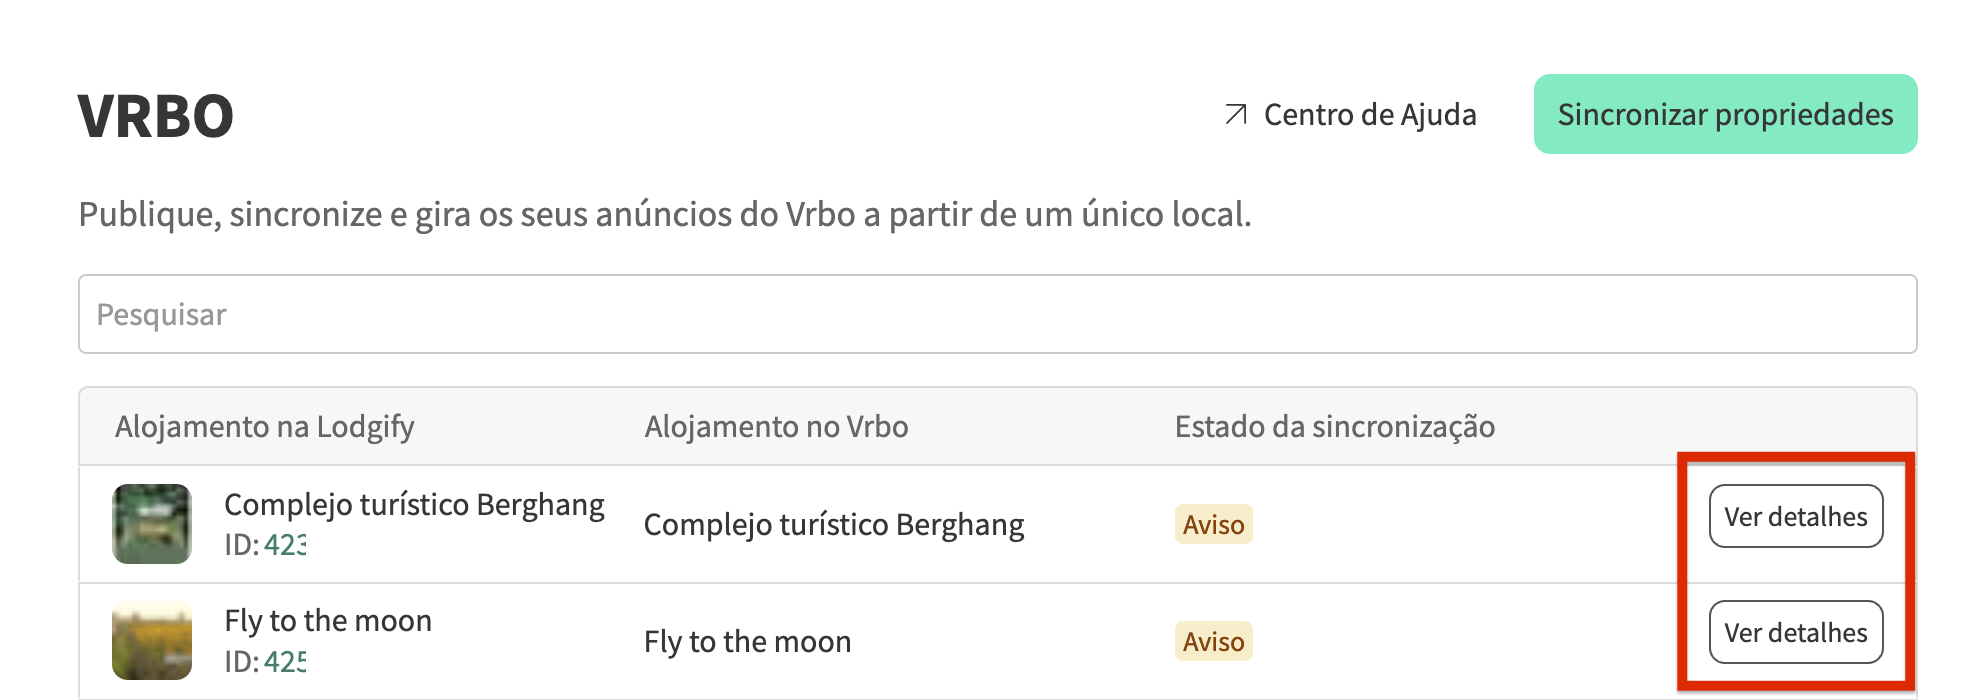Click the Complejo turístico Berghang thumbnail image
The width and height of the screenshot is (1986, 700).
tap(152, 524)
